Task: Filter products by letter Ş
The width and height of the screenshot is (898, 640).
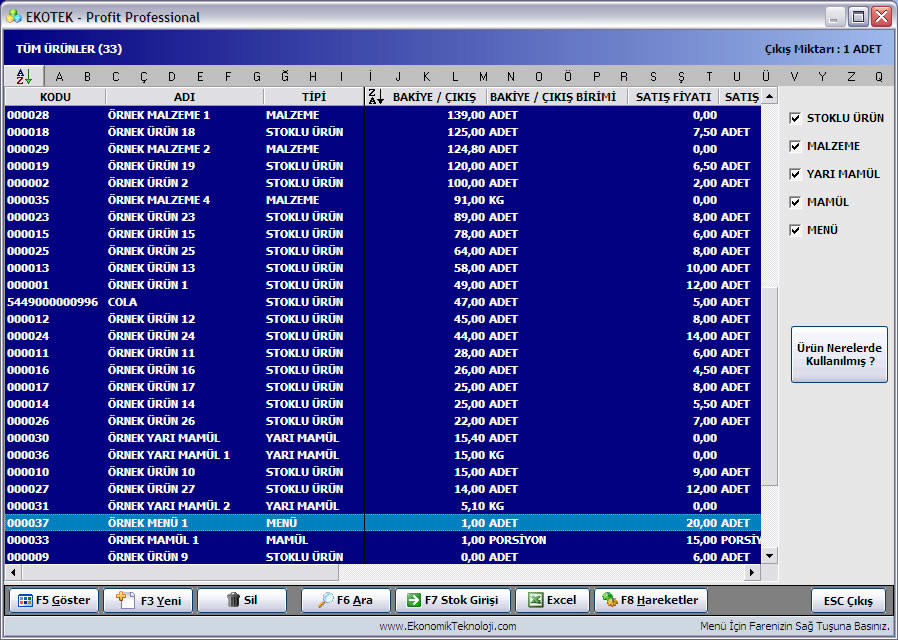Action: click(x=681, y=77)
